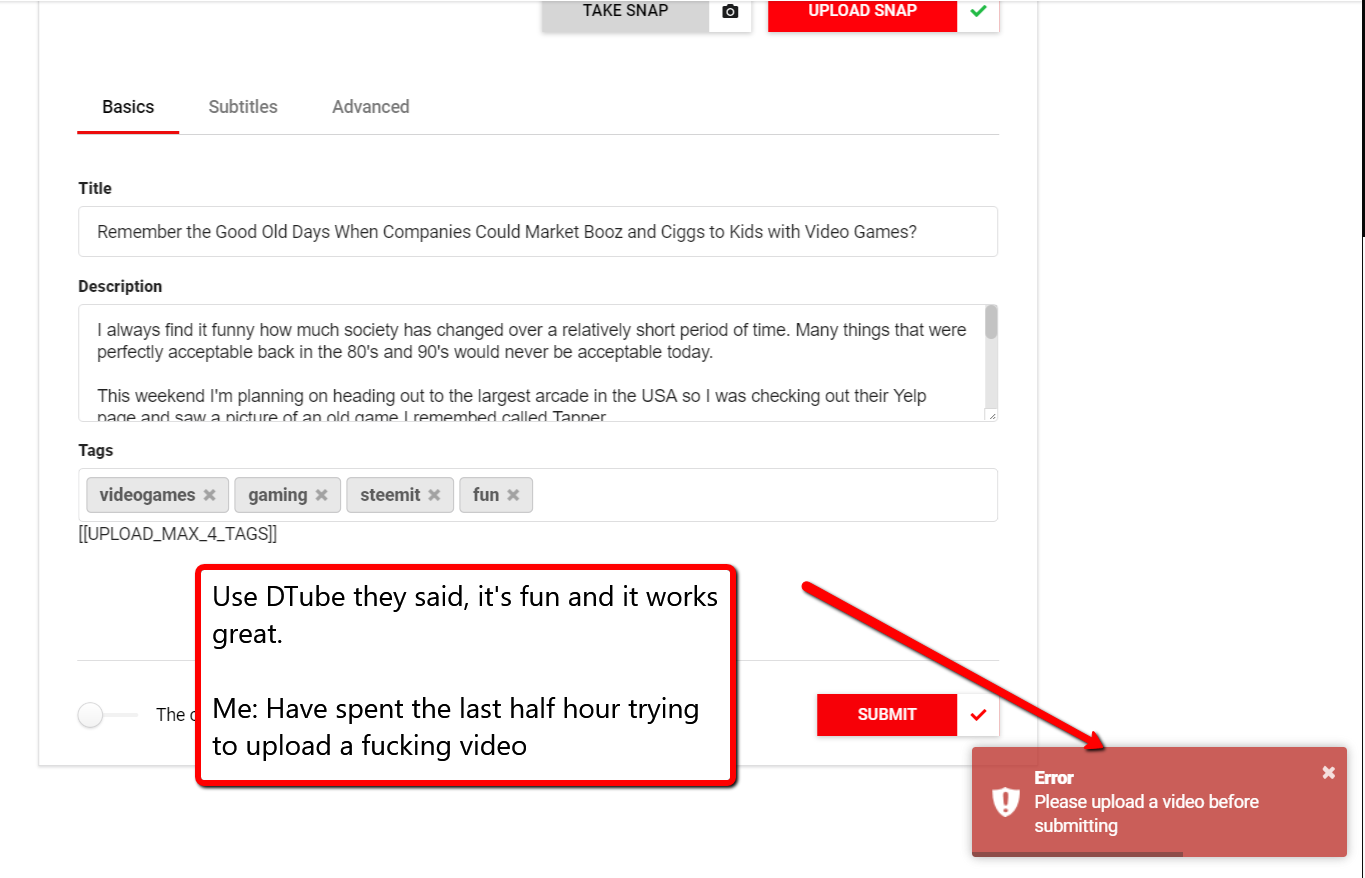Click the Title field label
The image size is (1365, 878).
click(x=95, y=188)
